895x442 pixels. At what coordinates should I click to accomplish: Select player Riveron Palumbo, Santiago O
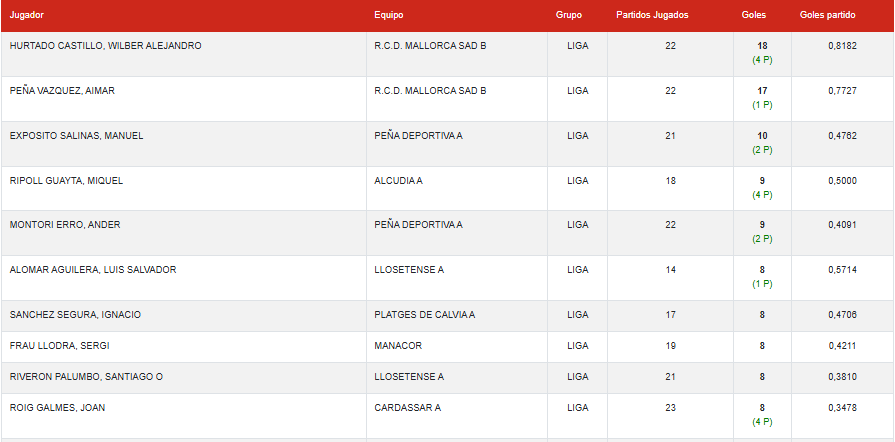tap(86, 377)
